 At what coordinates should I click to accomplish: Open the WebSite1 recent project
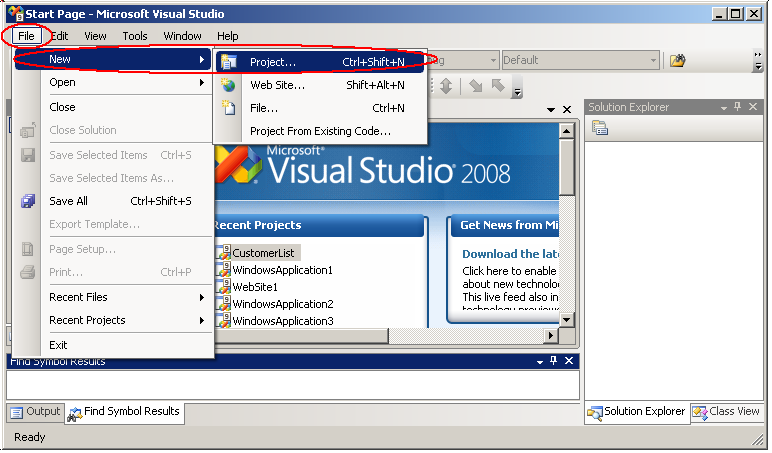tap(255, 287)
